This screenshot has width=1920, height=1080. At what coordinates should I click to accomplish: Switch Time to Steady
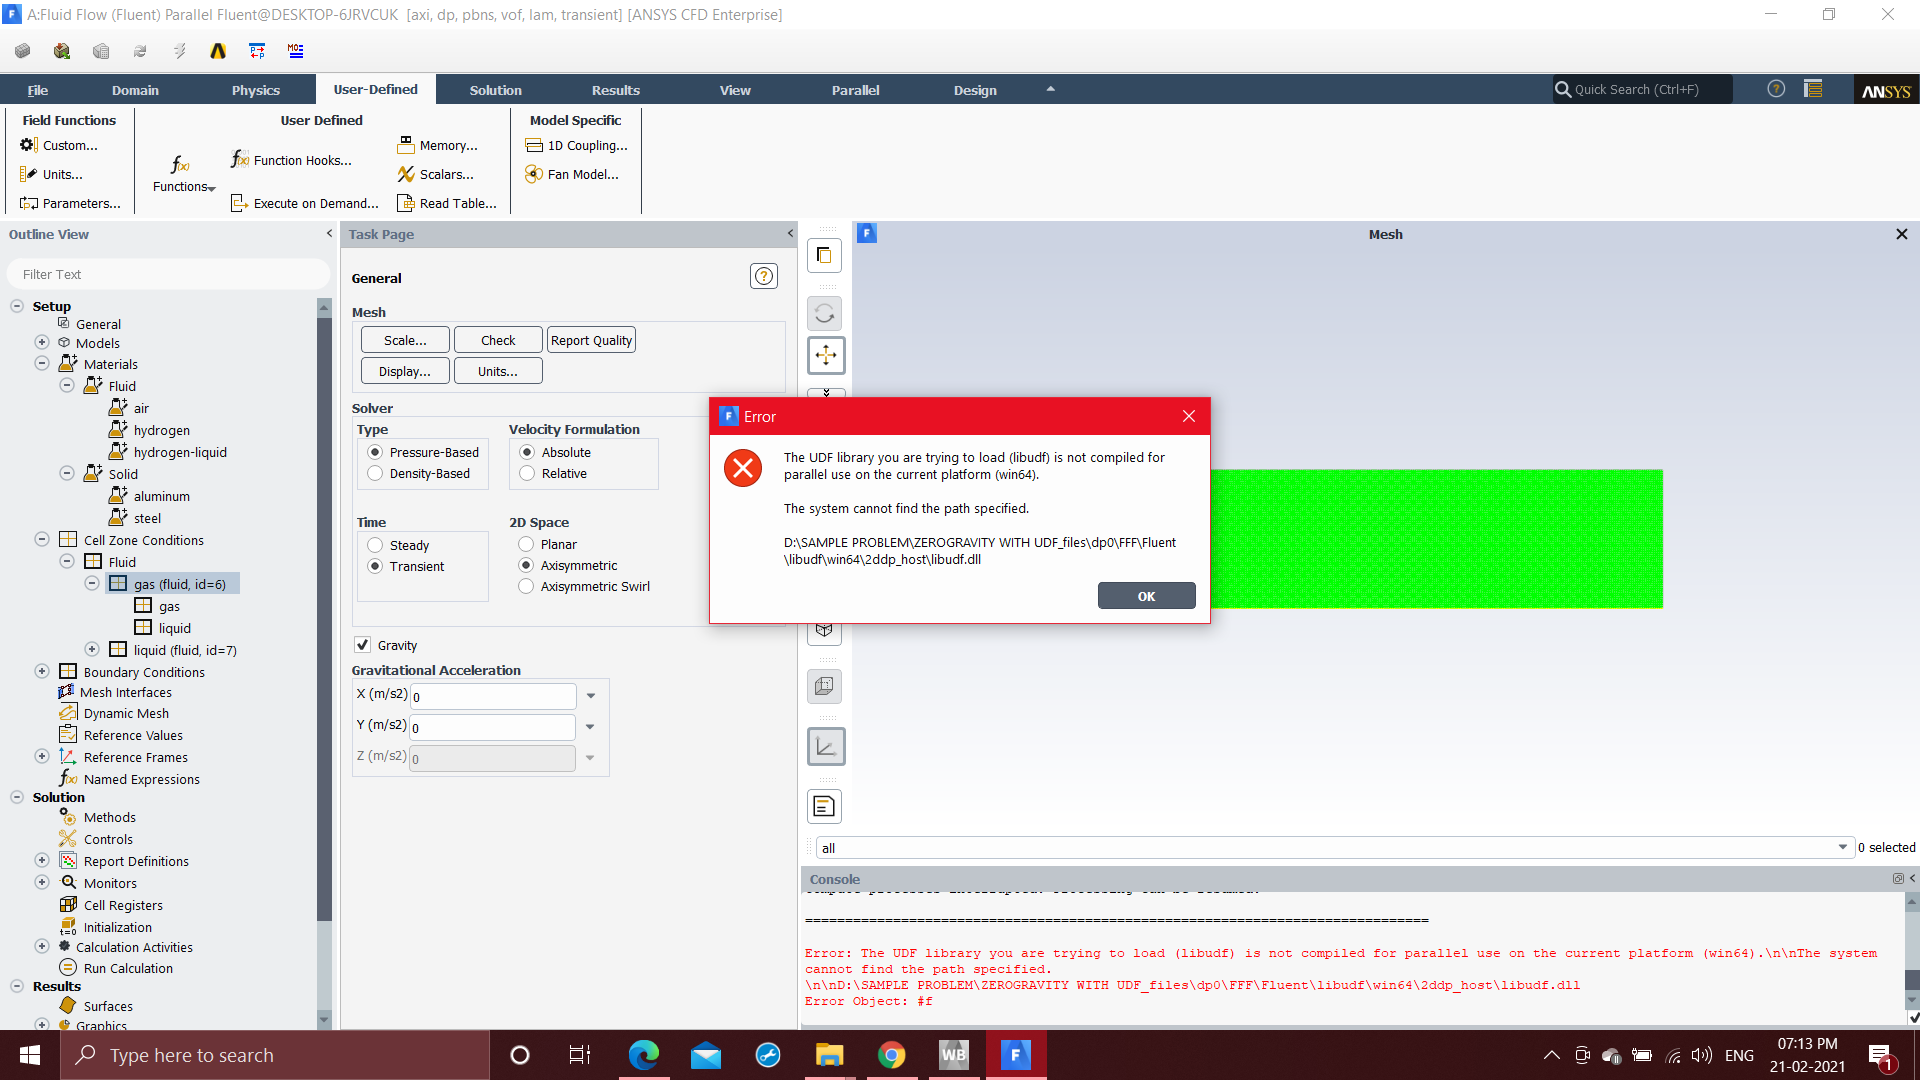click(x=376, y=545)
